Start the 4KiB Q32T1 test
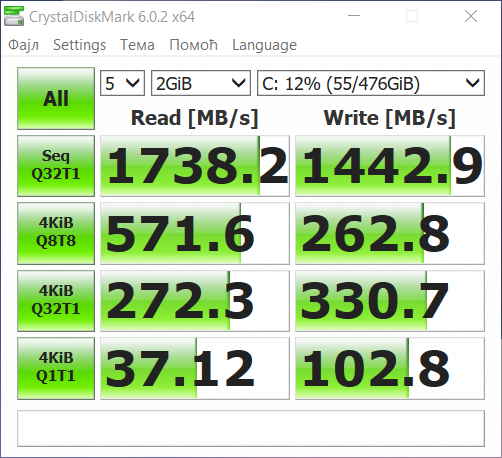This screenshot has height=458, width=502. point(56,301)
